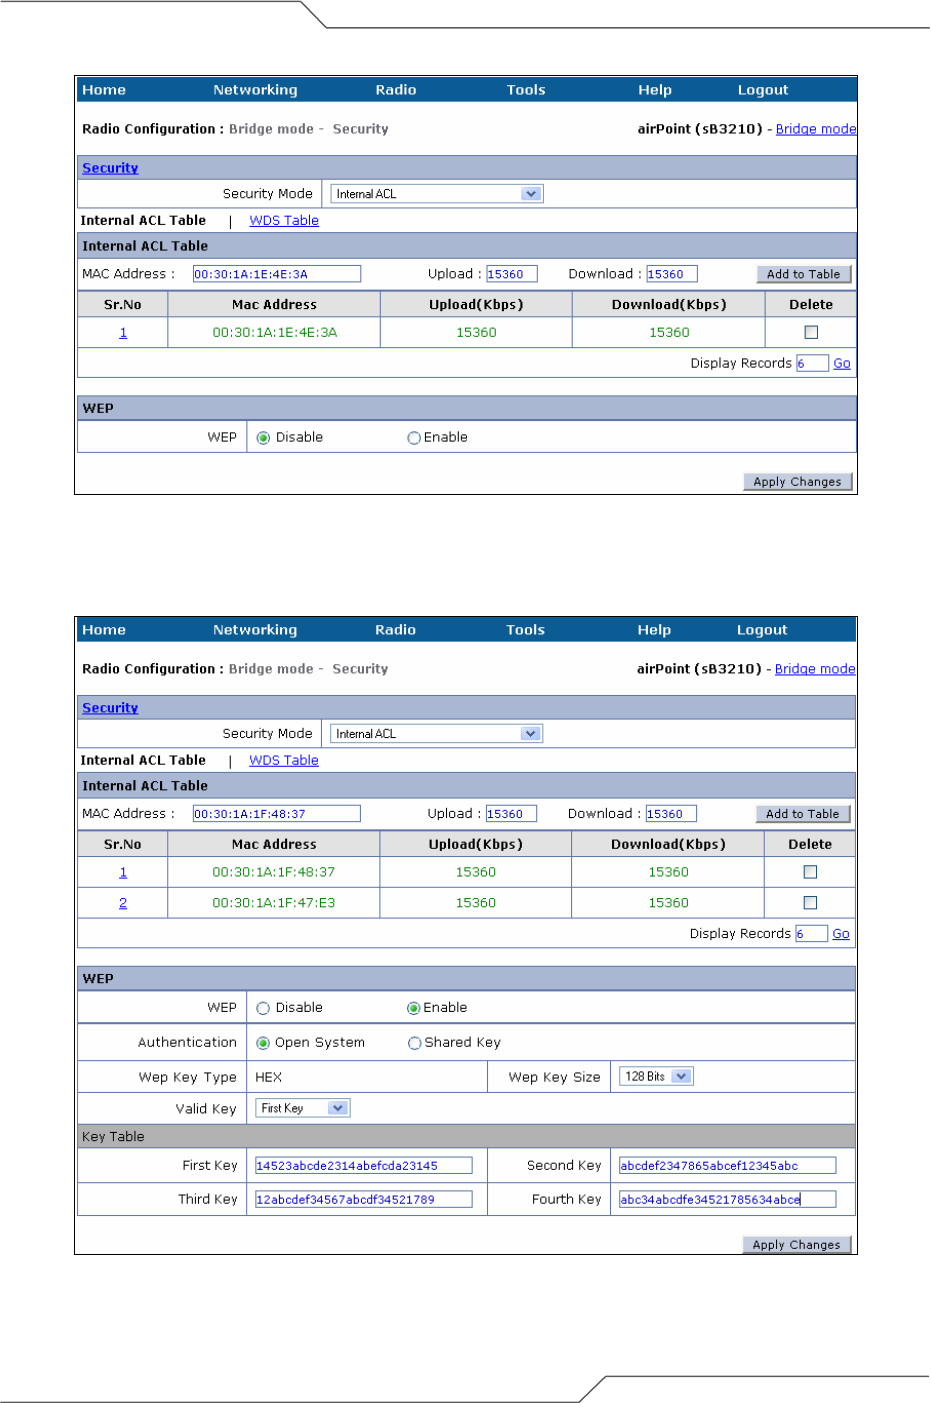Follow Bridge mode link in bottom panel

click(815, 669)
